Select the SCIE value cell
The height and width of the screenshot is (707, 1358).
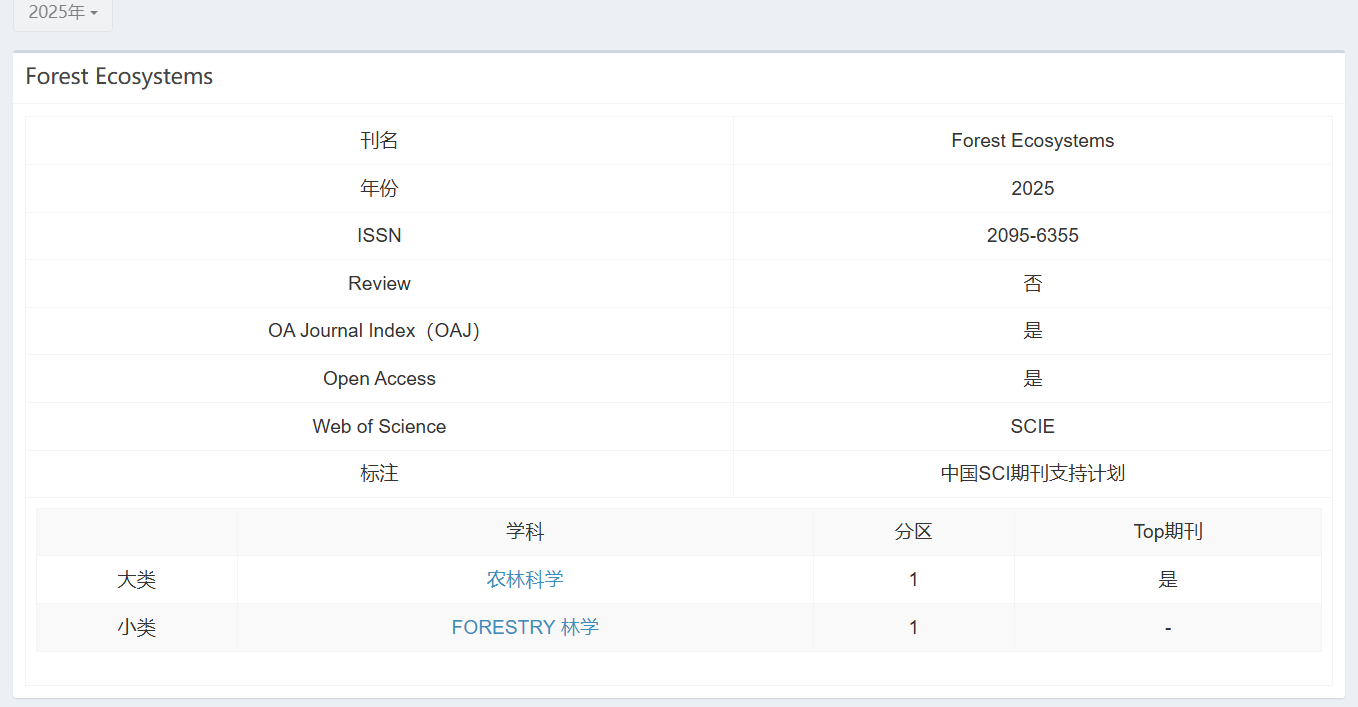click(x=1032, y=427)
